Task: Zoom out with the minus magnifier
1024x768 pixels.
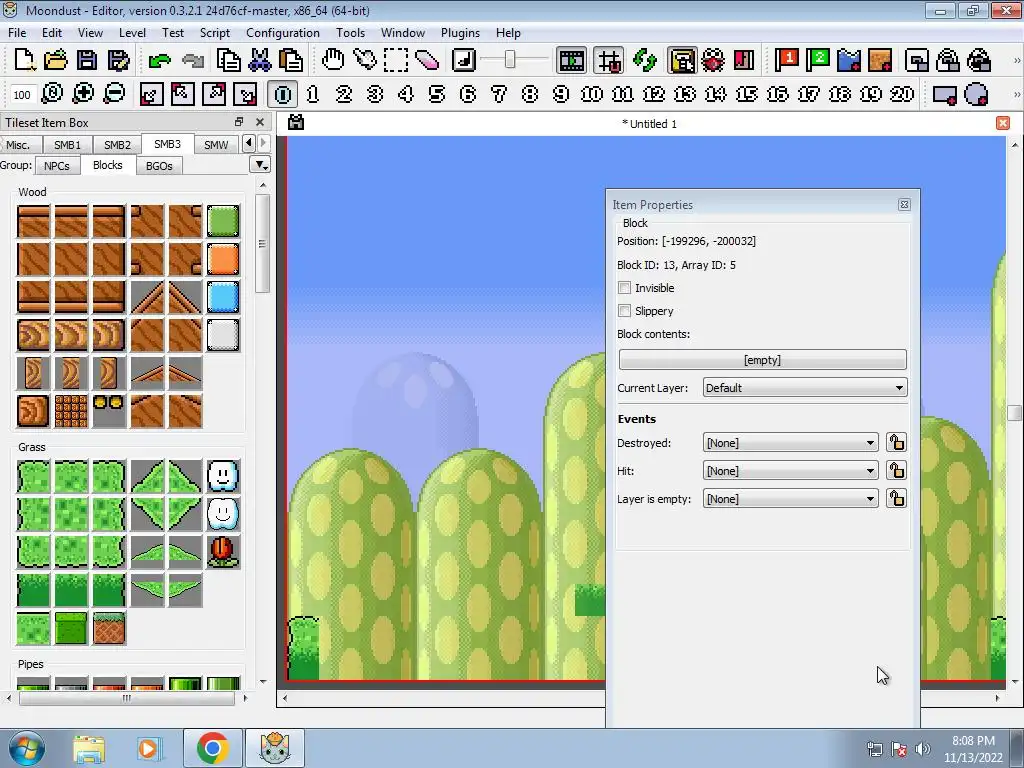Action: (114, 94)
